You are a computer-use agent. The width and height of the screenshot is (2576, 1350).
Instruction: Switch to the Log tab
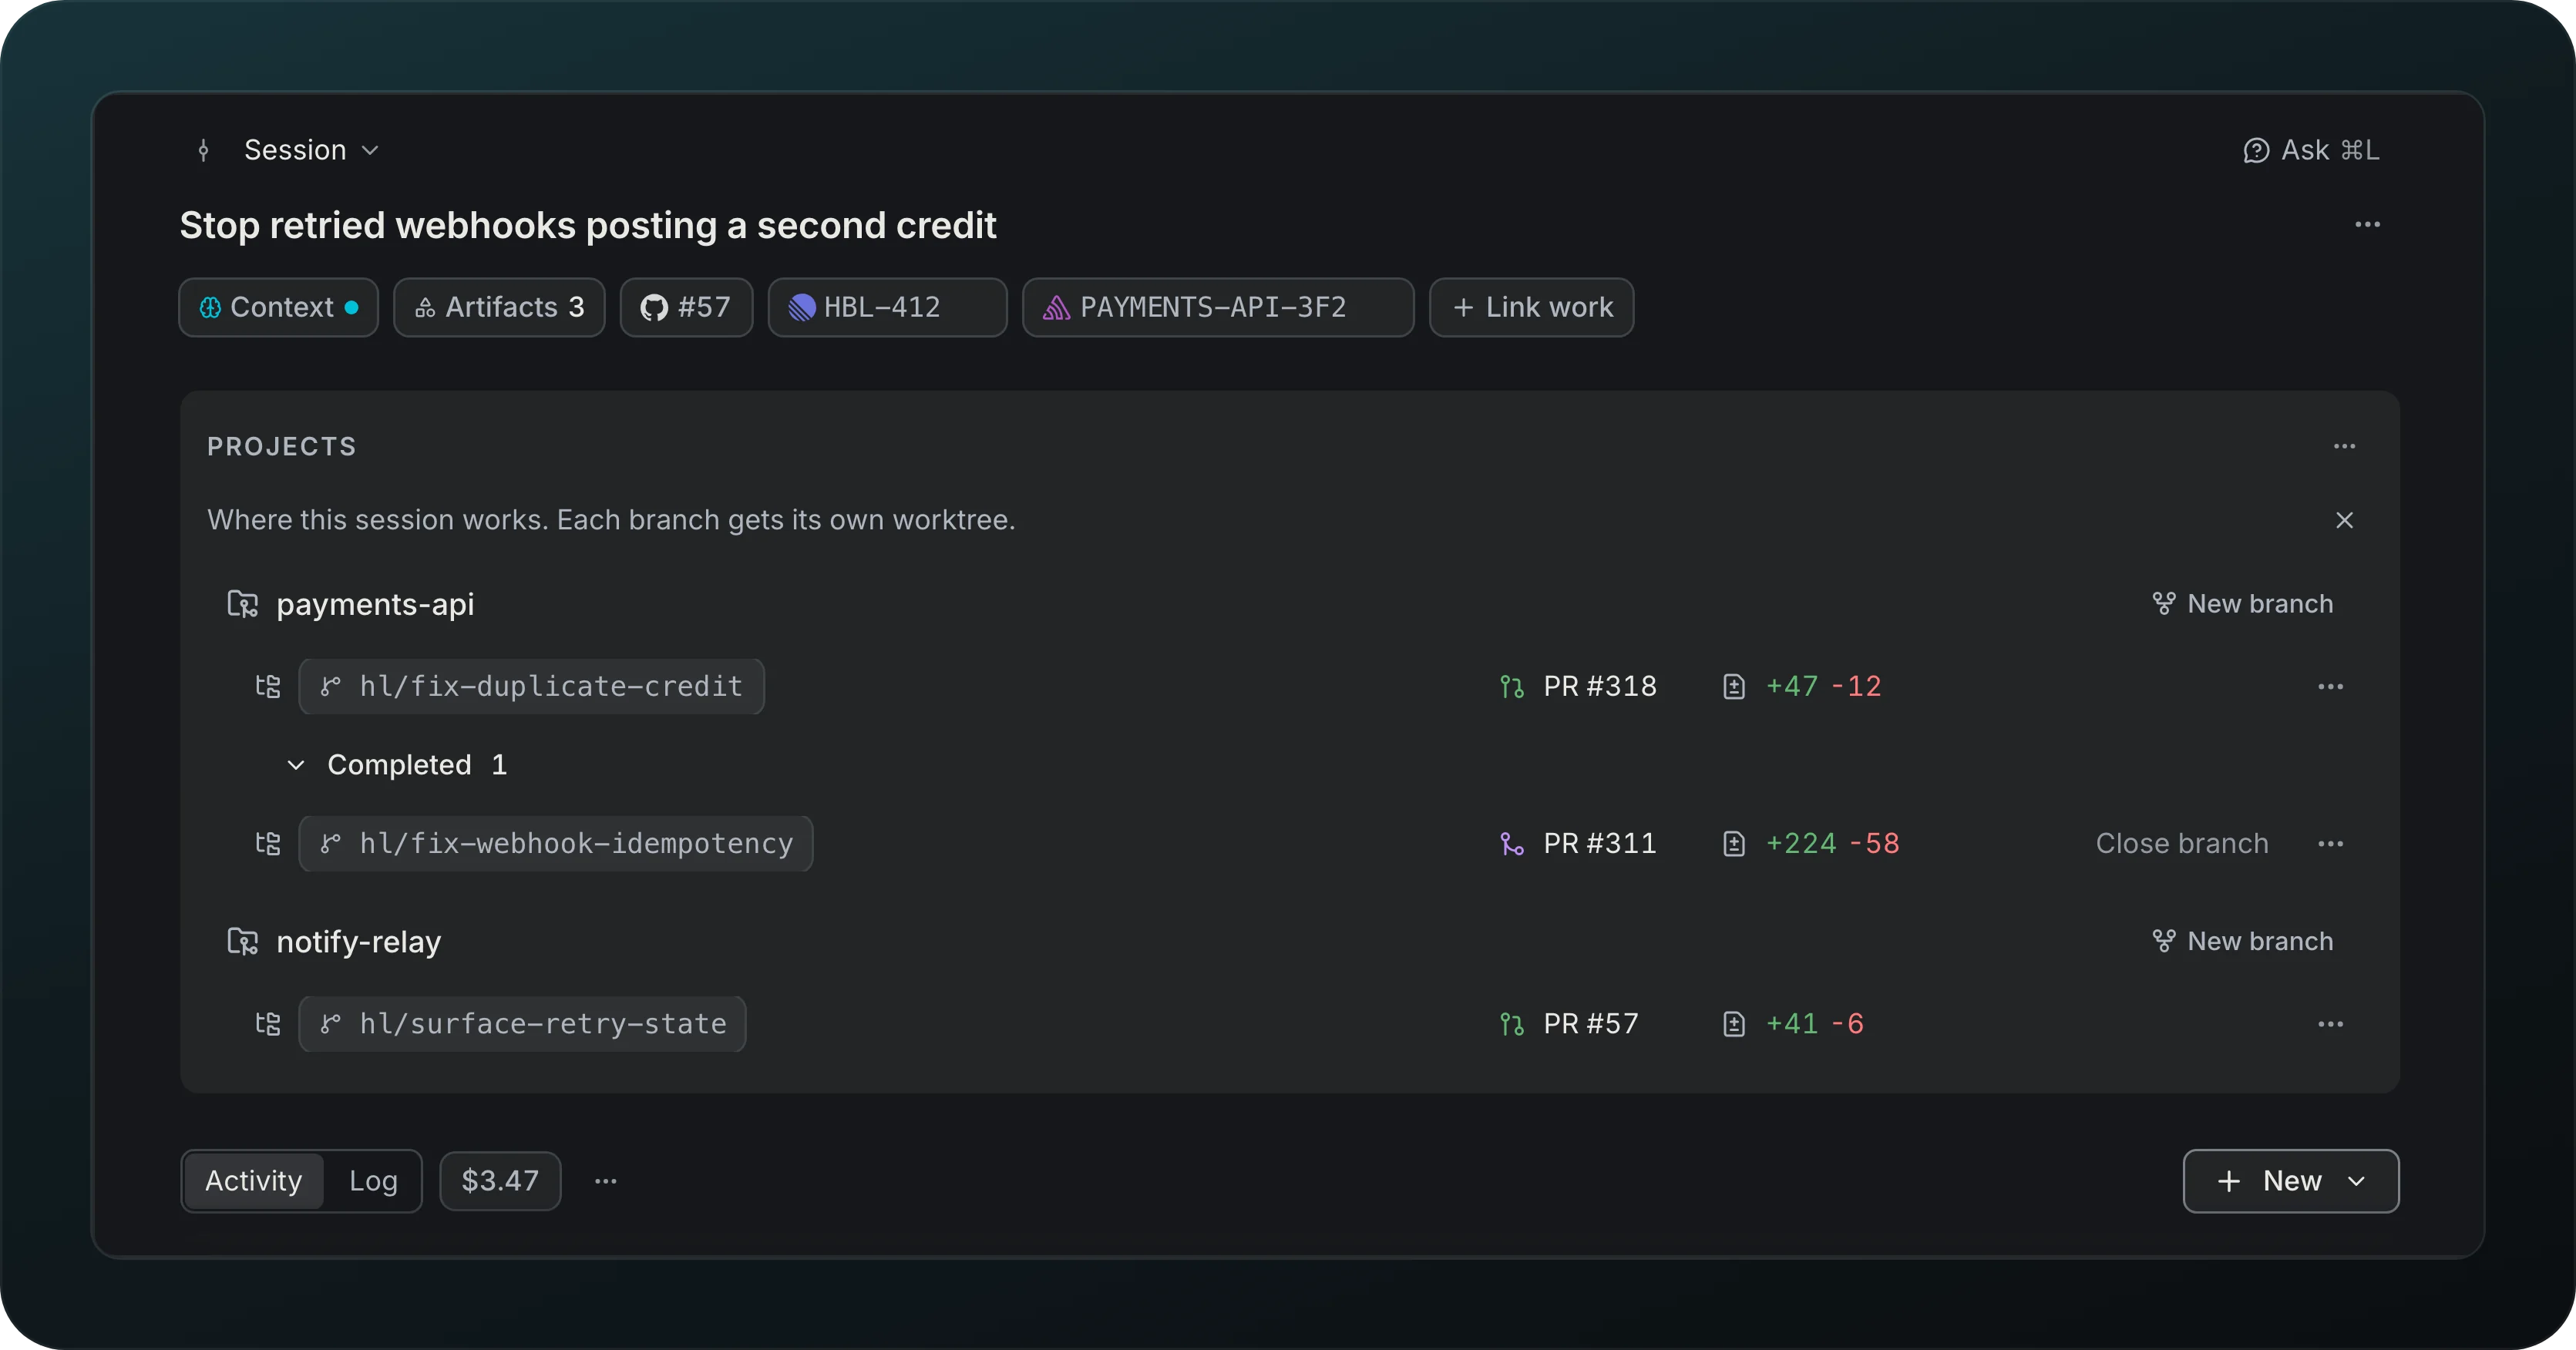pyautogui.click(x=373, y=1181)
